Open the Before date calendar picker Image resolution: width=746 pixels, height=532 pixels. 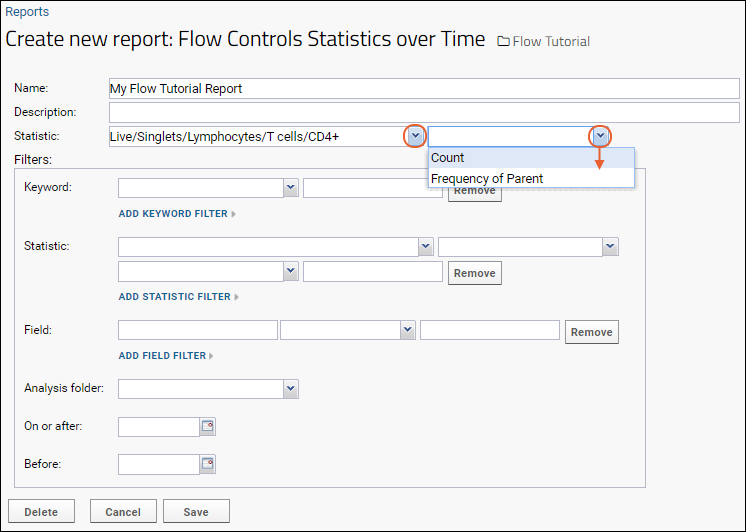click(207, 464)
